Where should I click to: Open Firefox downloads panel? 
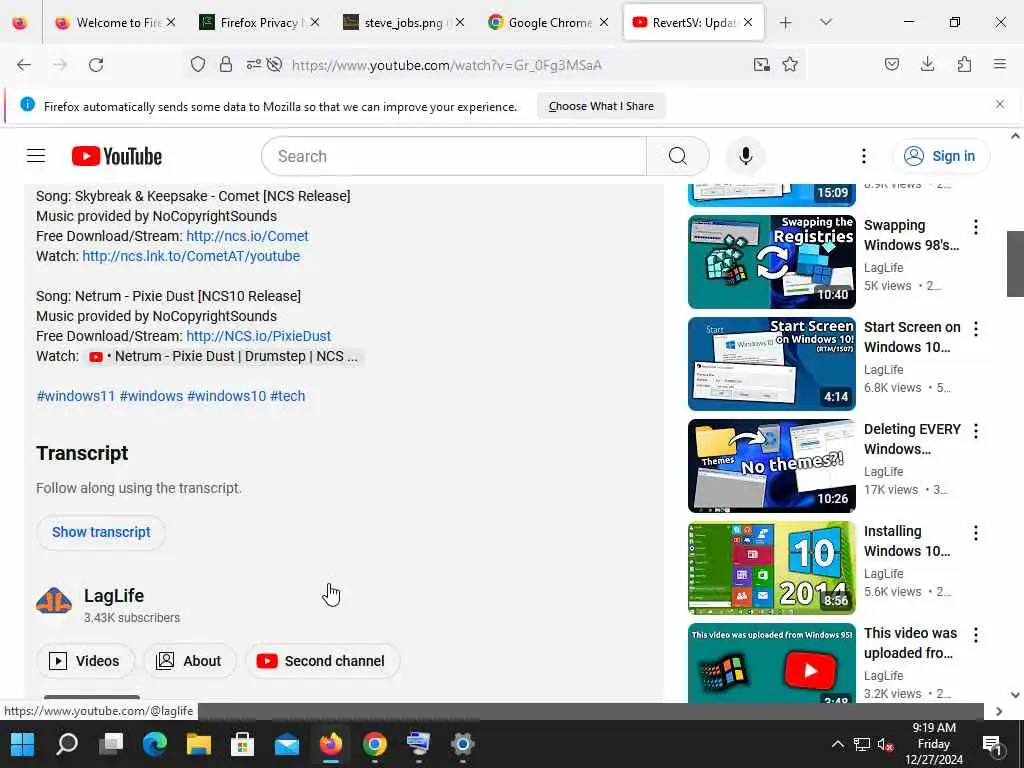tap(927, 64)
